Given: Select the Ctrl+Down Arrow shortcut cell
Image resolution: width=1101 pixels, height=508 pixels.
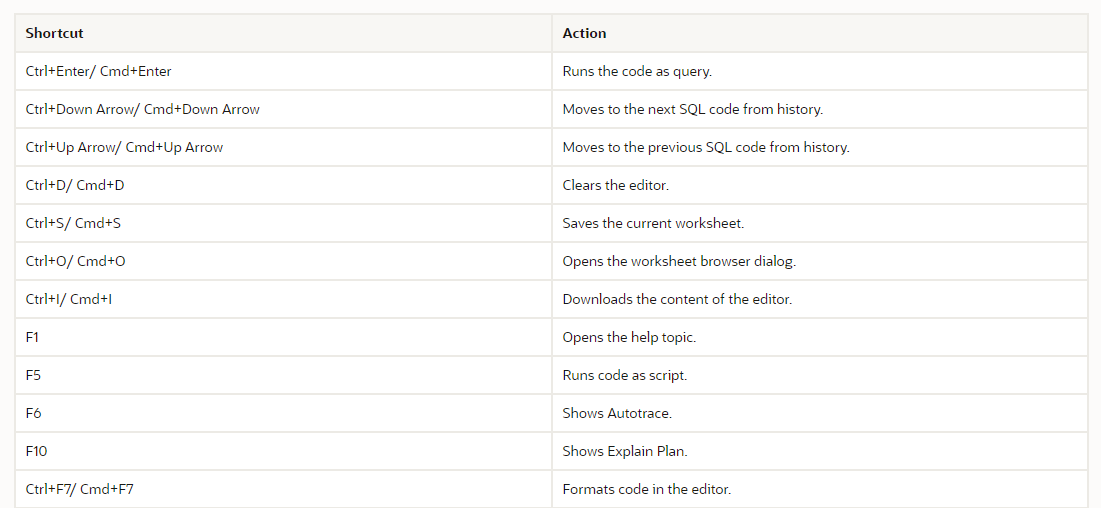Looking at the screenshot, I should 283,109.
